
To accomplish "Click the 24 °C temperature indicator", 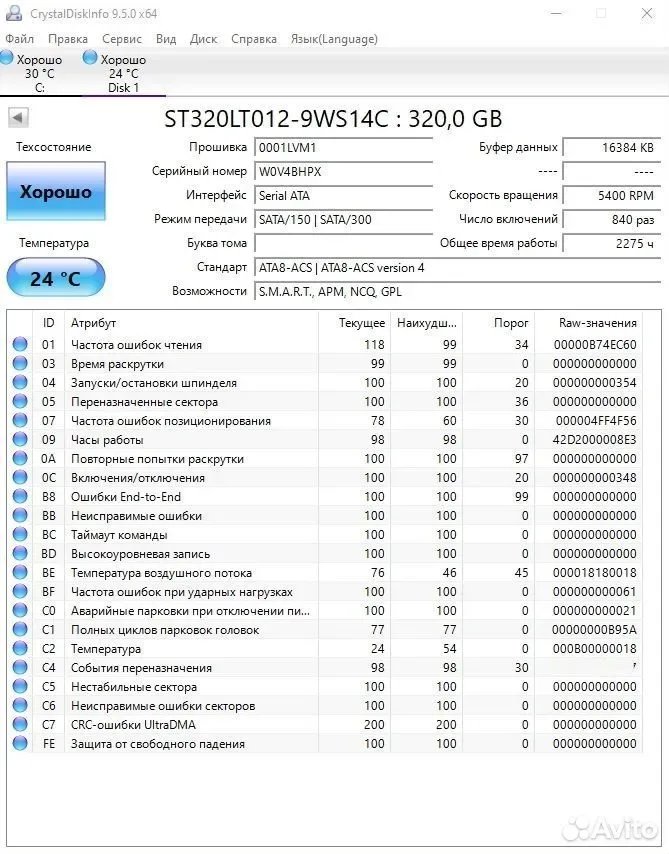I will [56, 278].
